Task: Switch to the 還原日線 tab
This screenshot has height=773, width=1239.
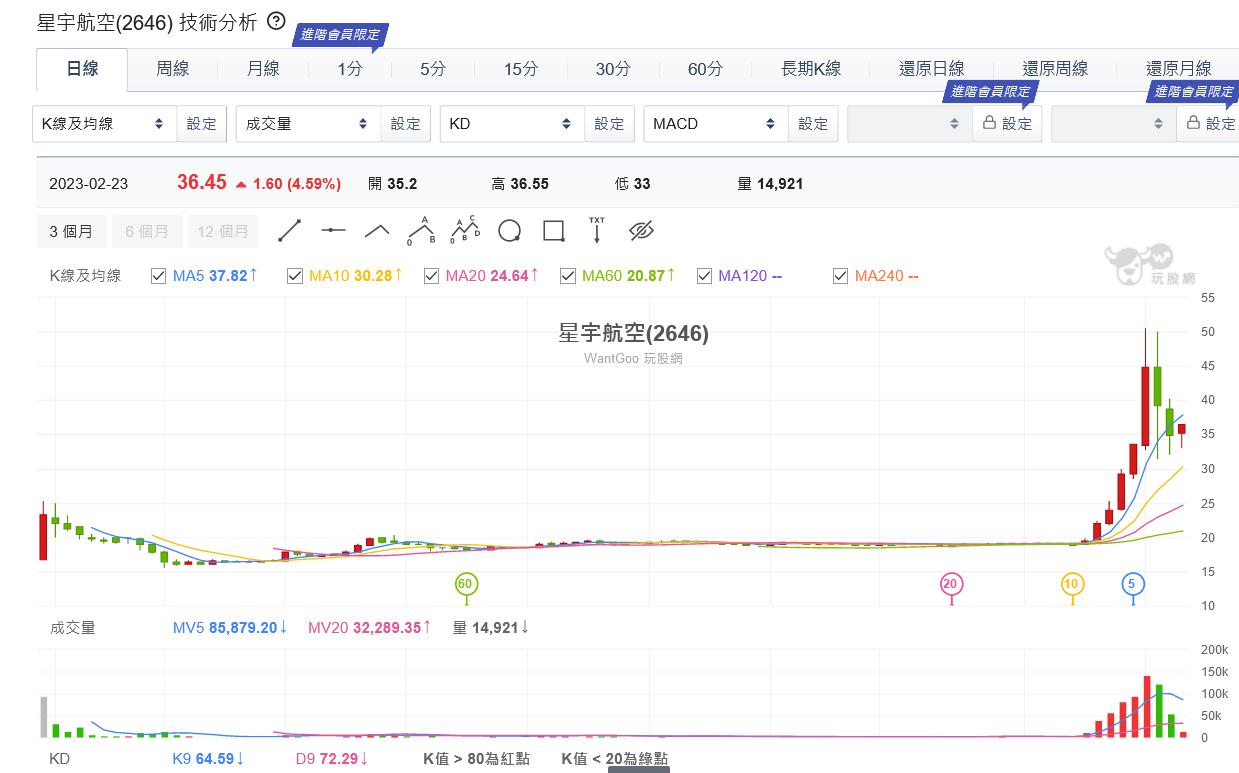Action: (931, 69)
